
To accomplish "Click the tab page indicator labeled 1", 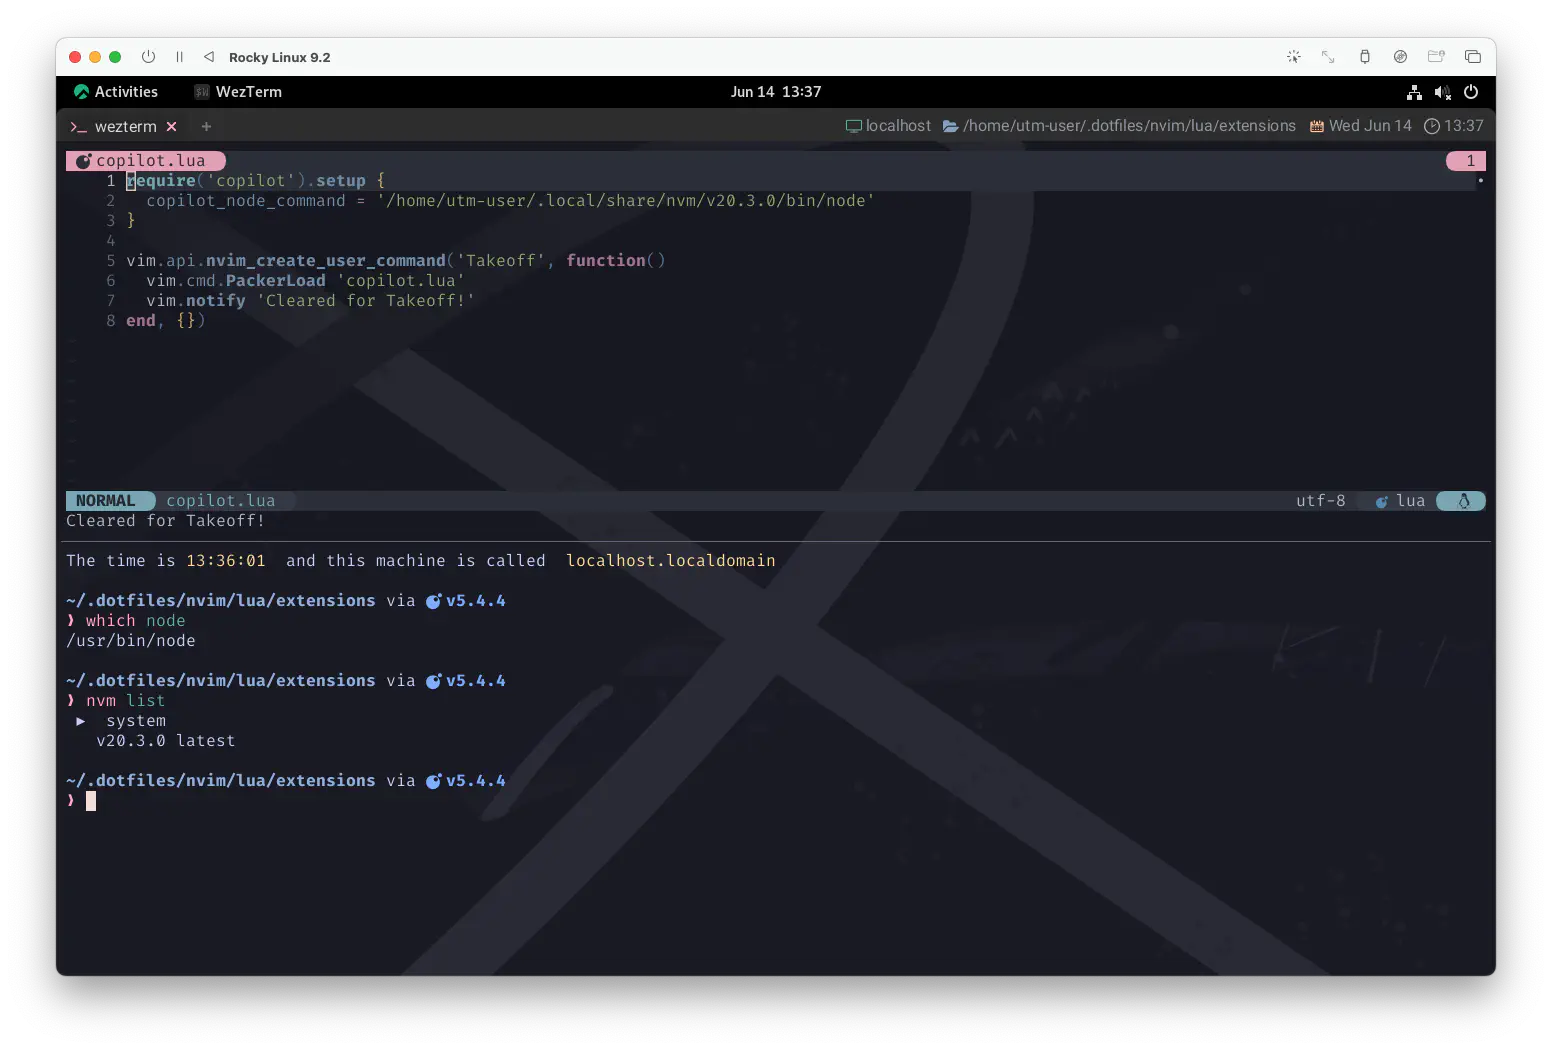I will [1466, 161].
